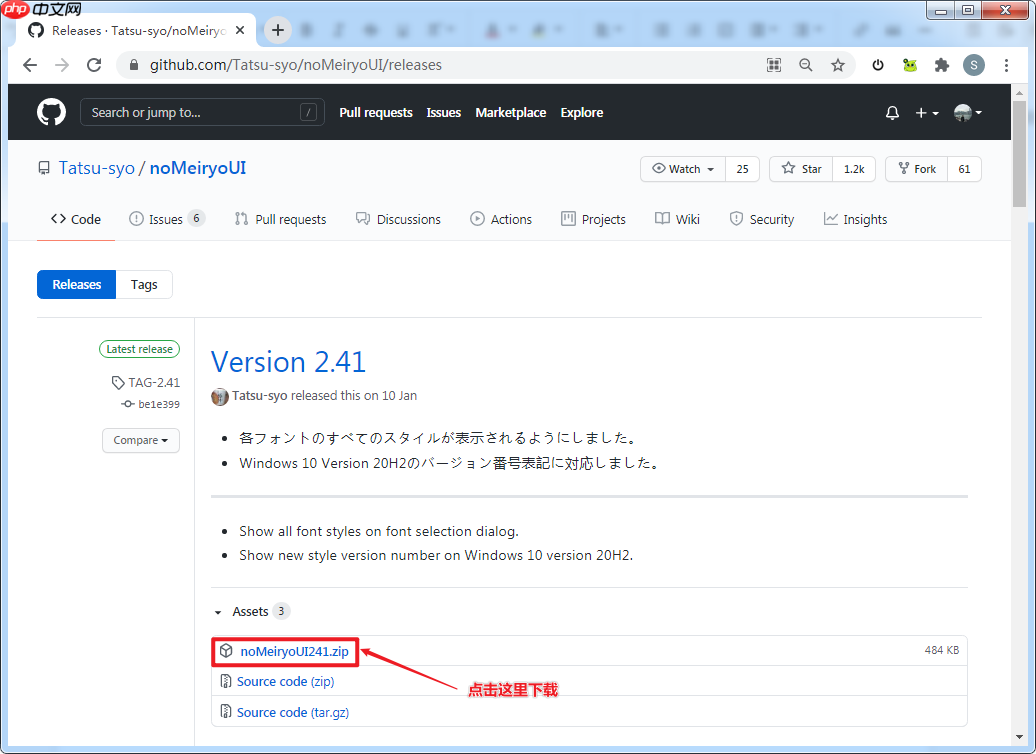Click your profile avatar icon
The width and height of the screenshot is (1036, 754).
coord(973,64)
